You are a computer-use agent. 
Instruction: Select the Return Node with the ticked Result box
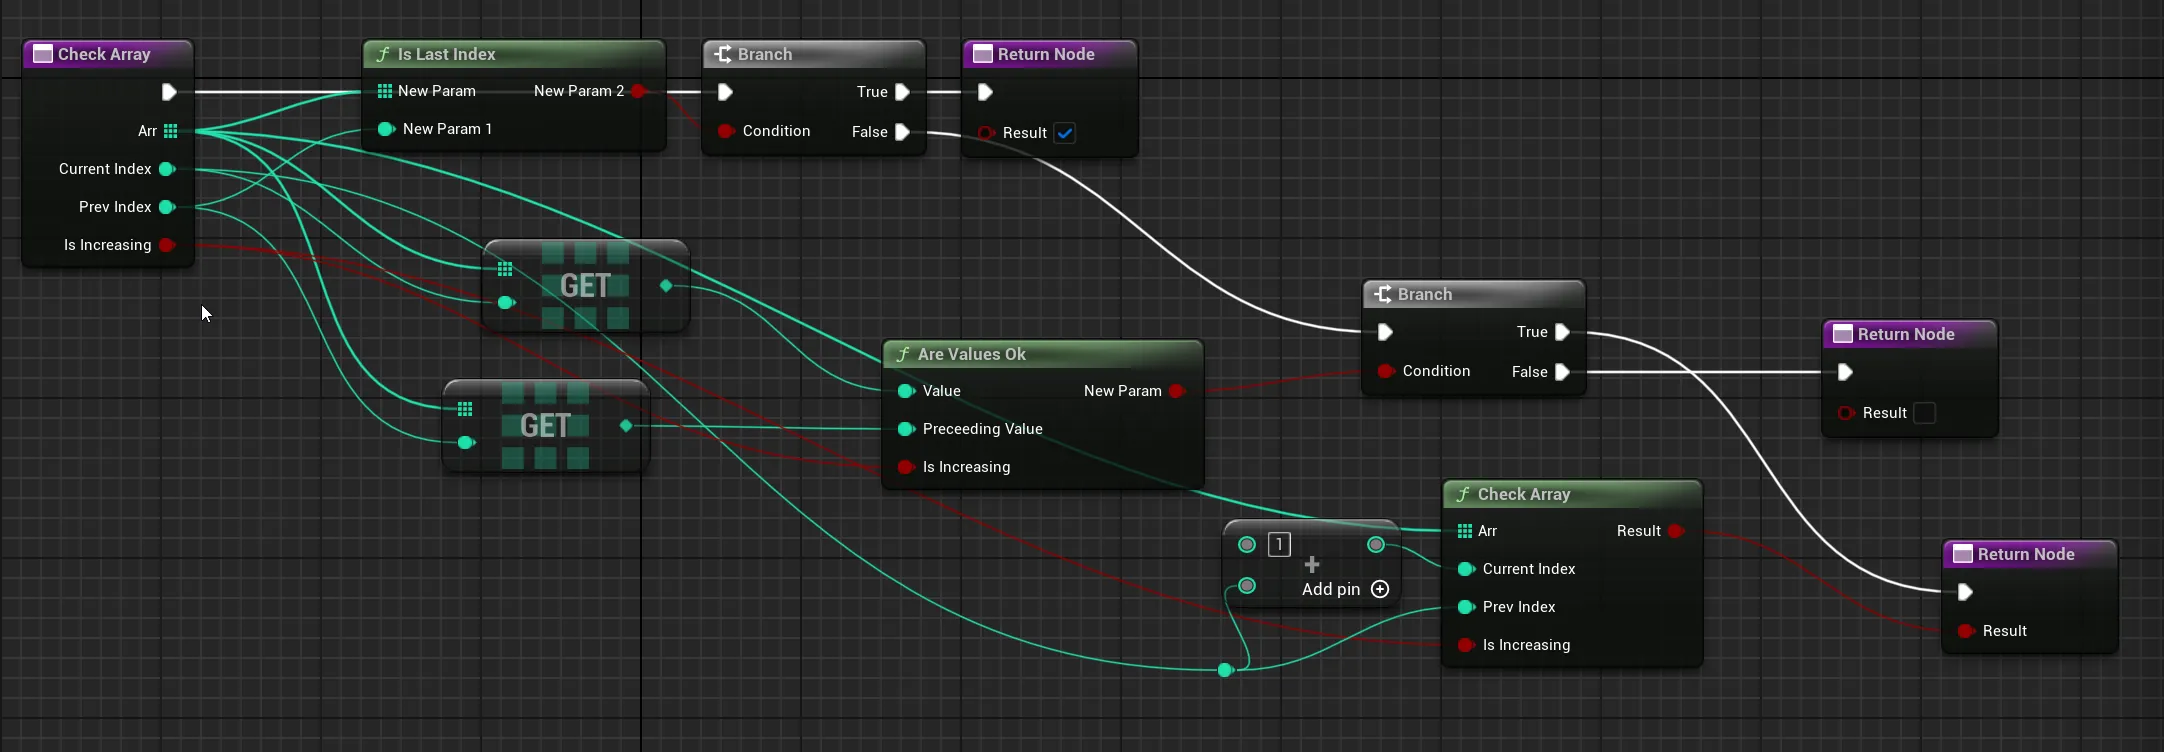click(x=1046, y=54)
